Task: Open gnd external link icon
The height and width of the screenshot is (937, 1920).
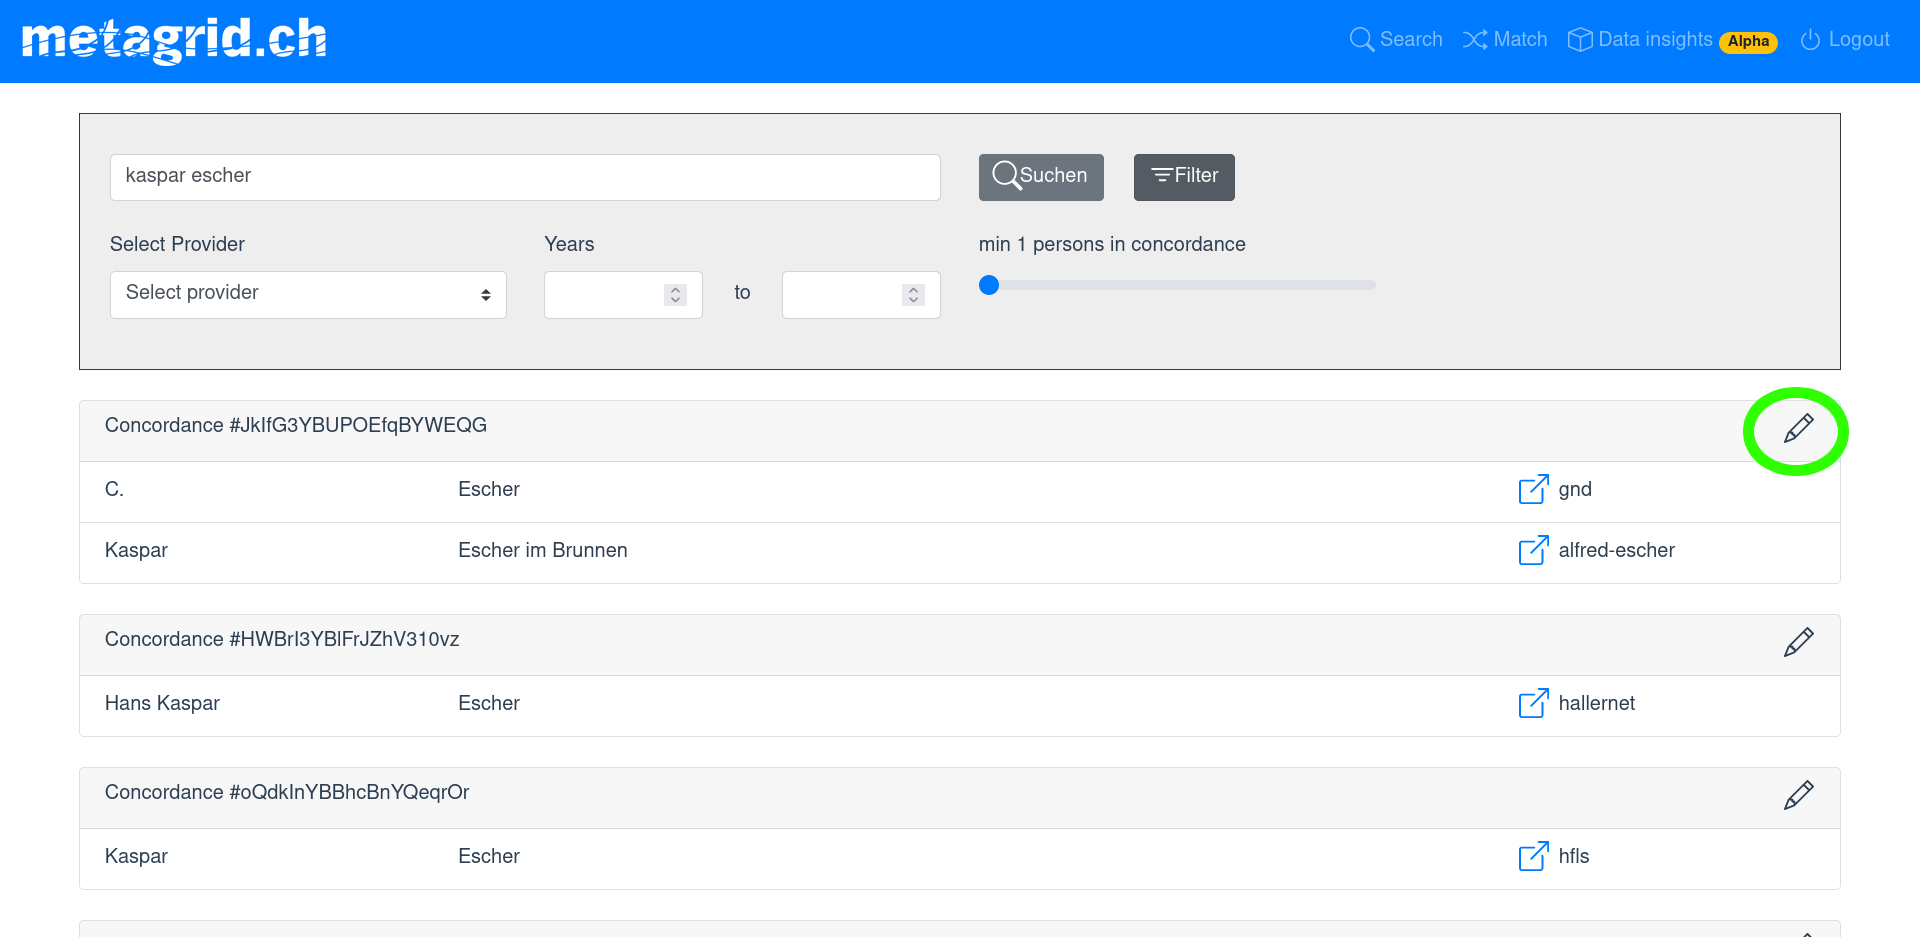Action: (1533, 489)
